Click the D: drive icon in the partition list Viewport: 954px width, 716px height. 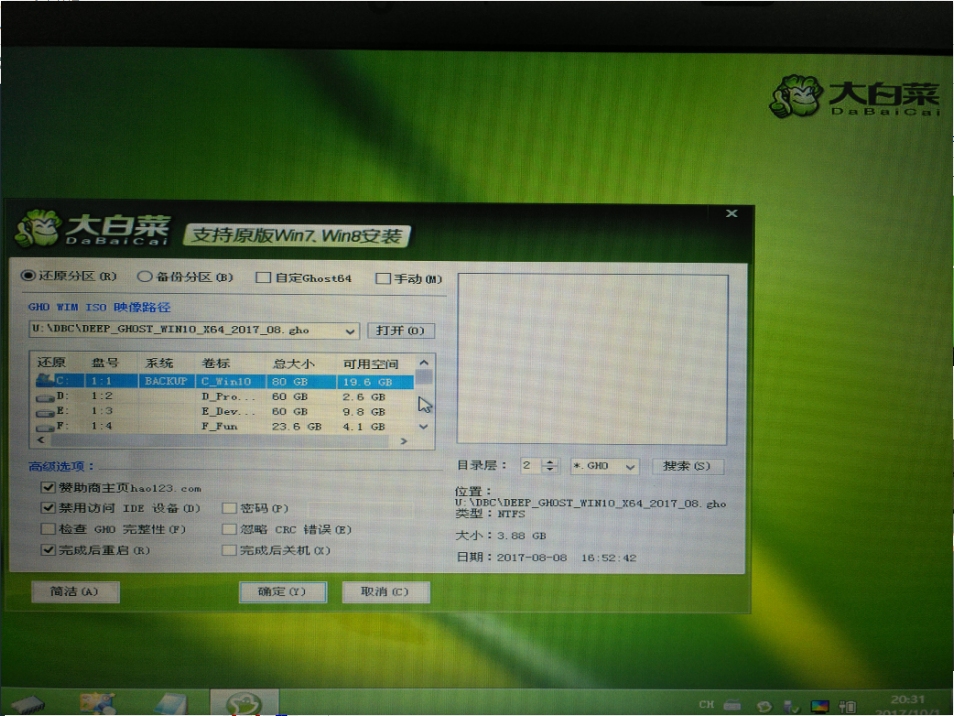[x=45, y=397]
